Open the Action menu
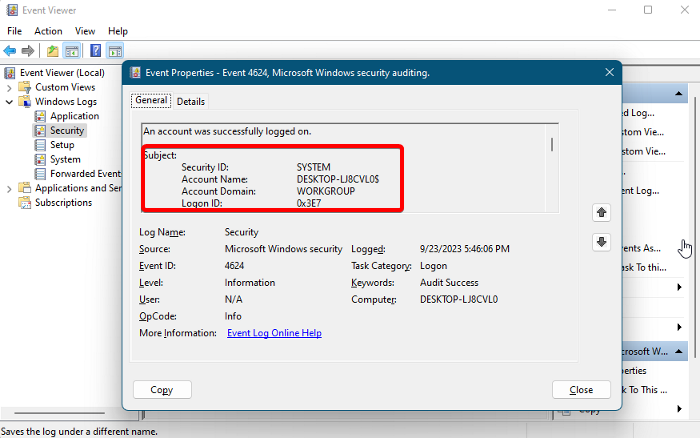 pos(48,31)
